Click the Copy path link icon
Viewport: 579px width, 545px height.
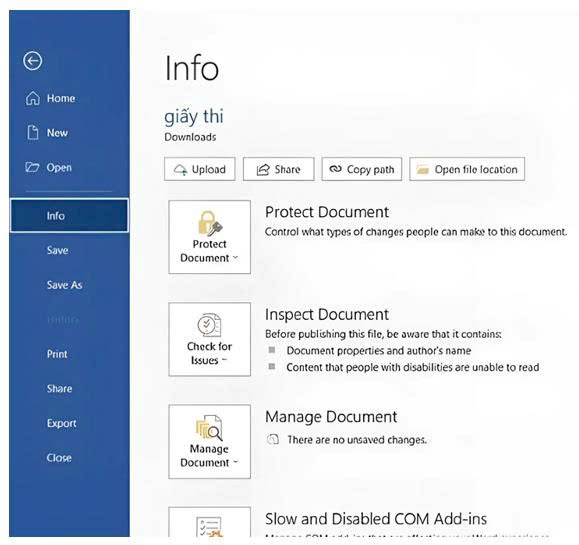[x=335, y=169]
